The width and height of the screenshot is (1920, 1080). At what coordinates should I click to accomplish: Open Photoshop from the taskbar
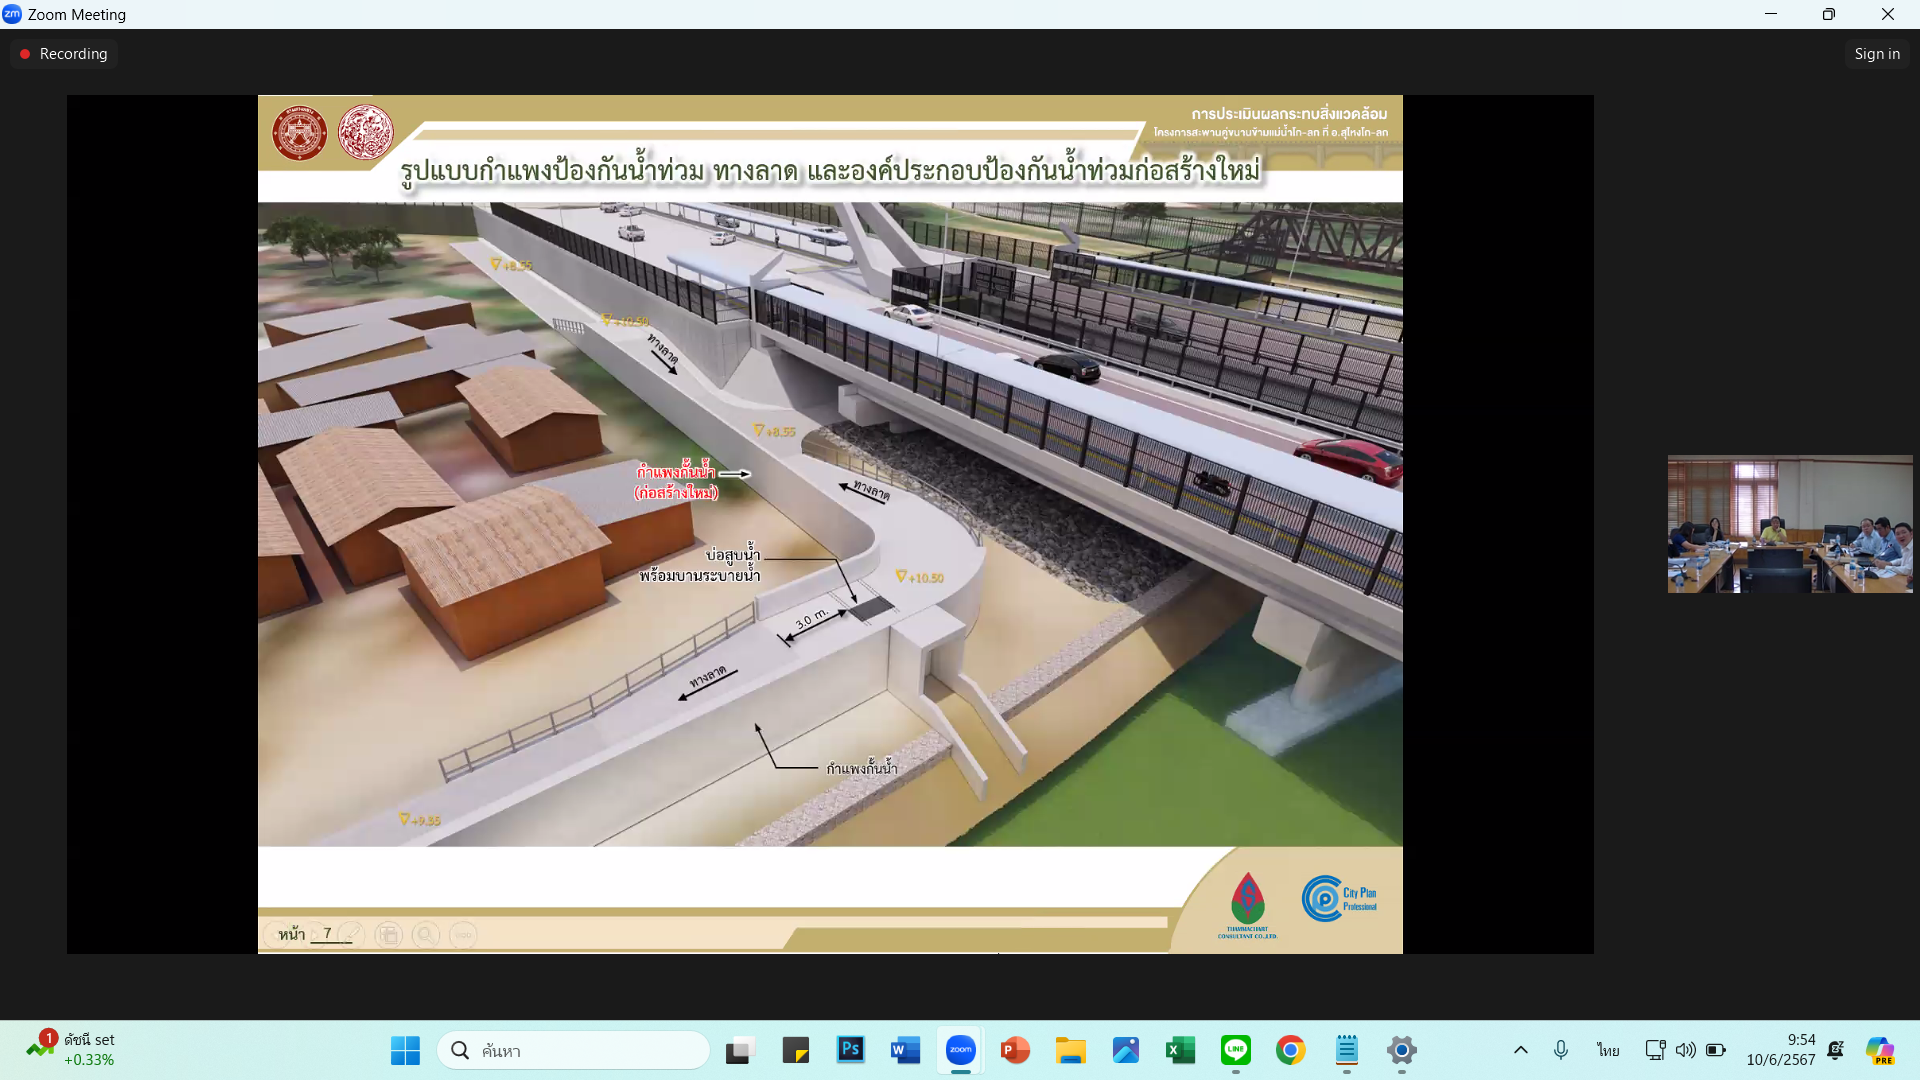tap(851, 1050)
